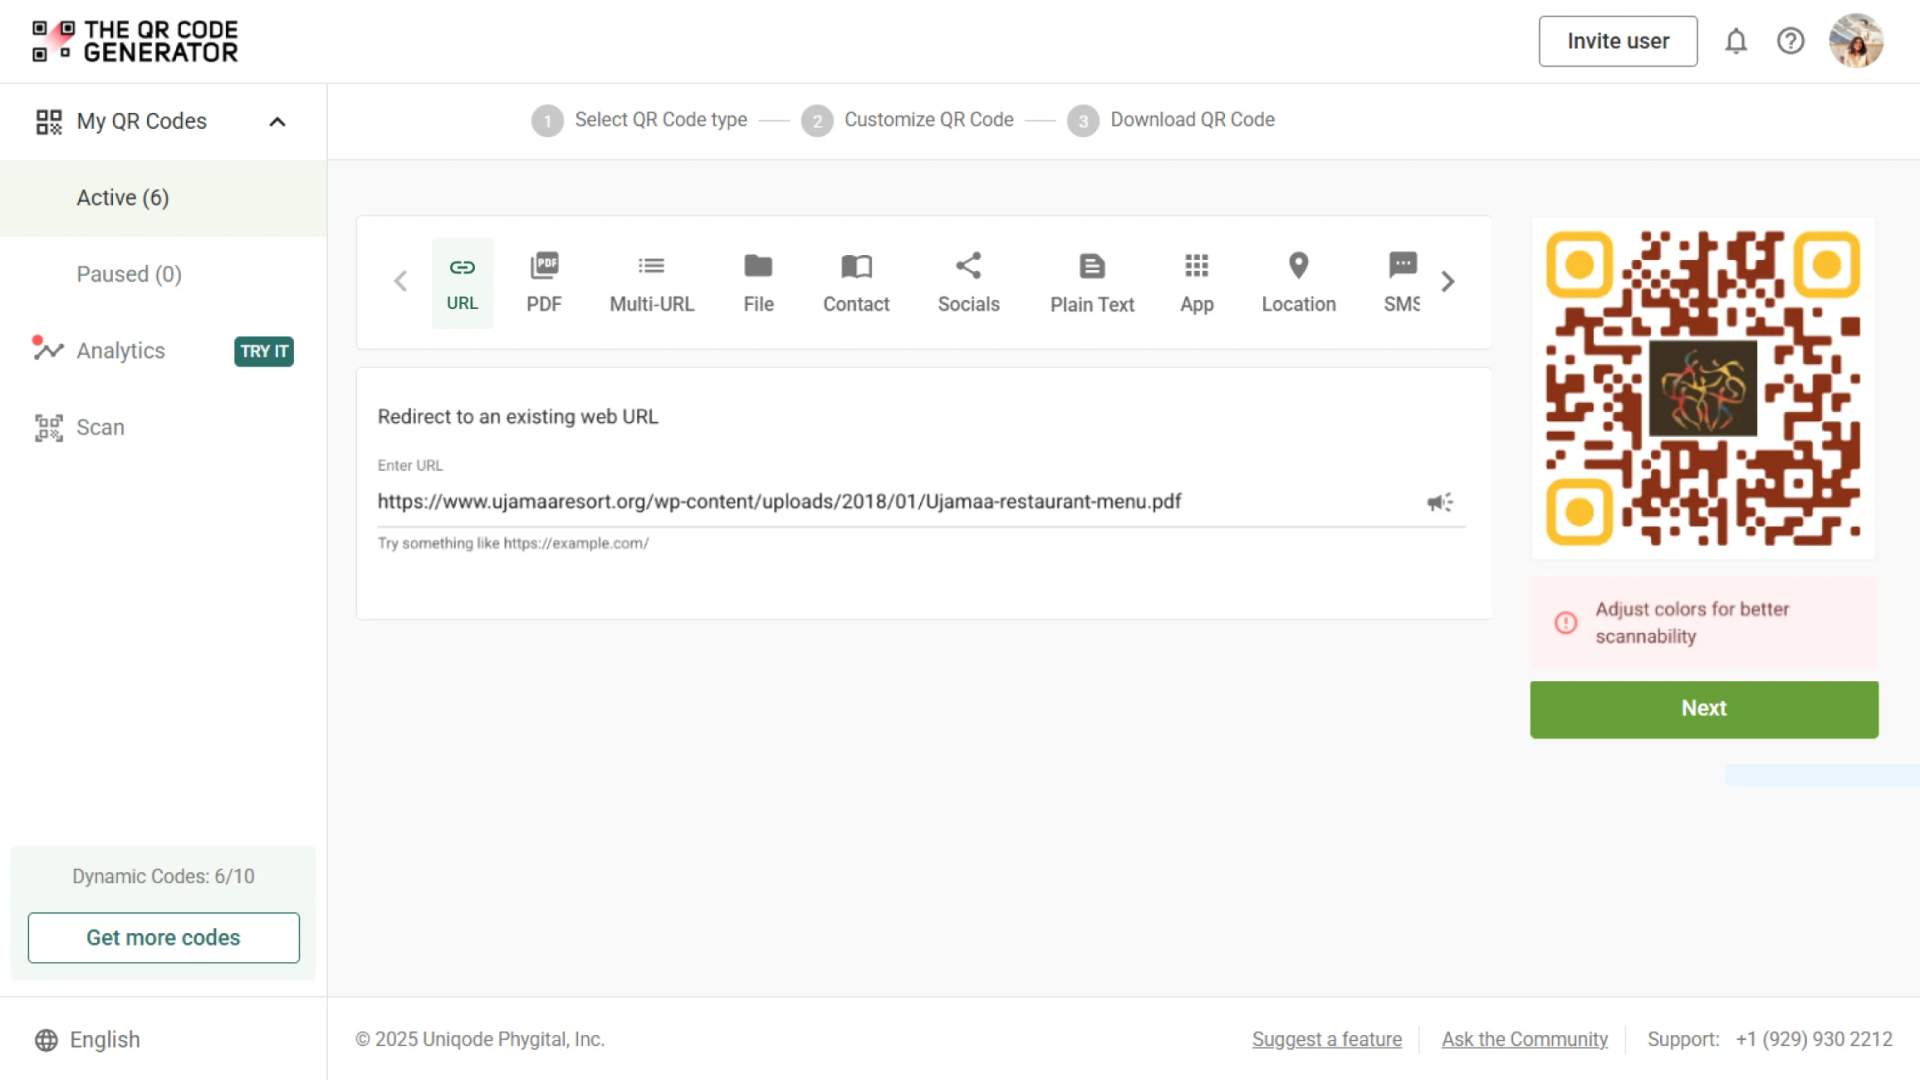Open Analytics in the sidebar

tap(163, 351)
